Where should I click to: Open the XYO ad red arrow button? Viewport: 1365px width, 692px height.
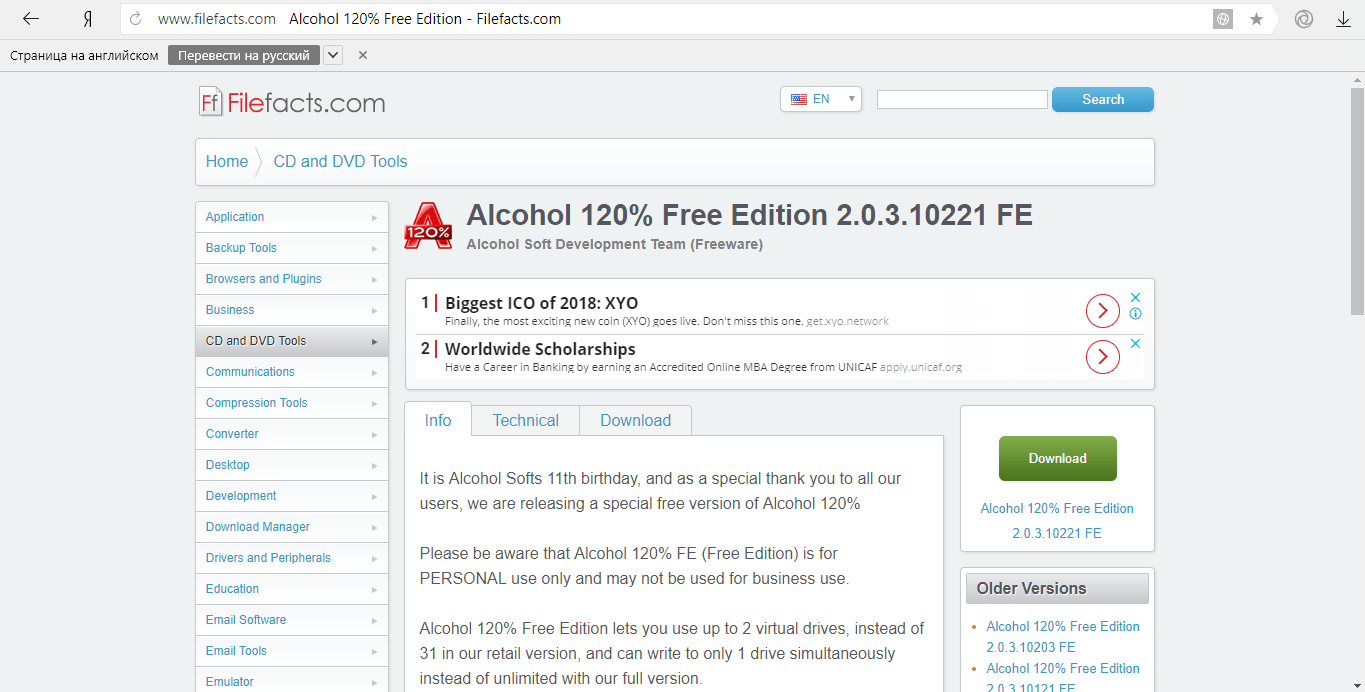coord(1102,311)
